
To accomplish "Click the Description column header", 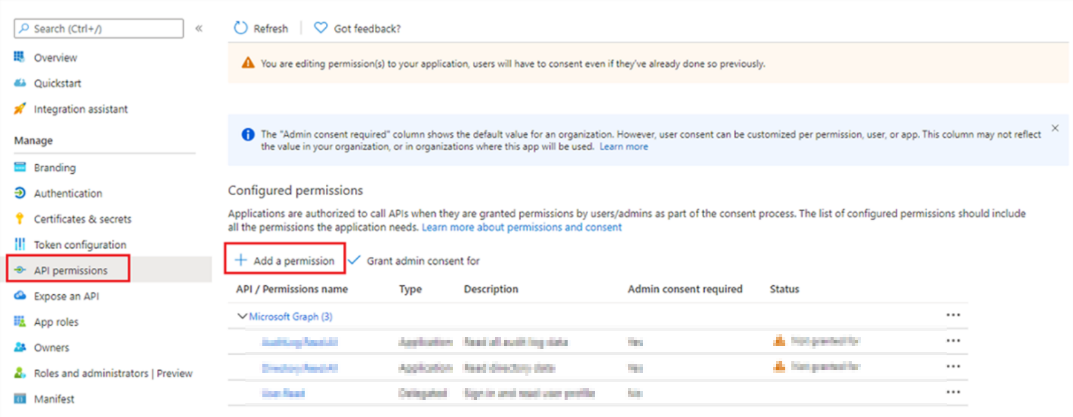I will [x=491, y=289].
